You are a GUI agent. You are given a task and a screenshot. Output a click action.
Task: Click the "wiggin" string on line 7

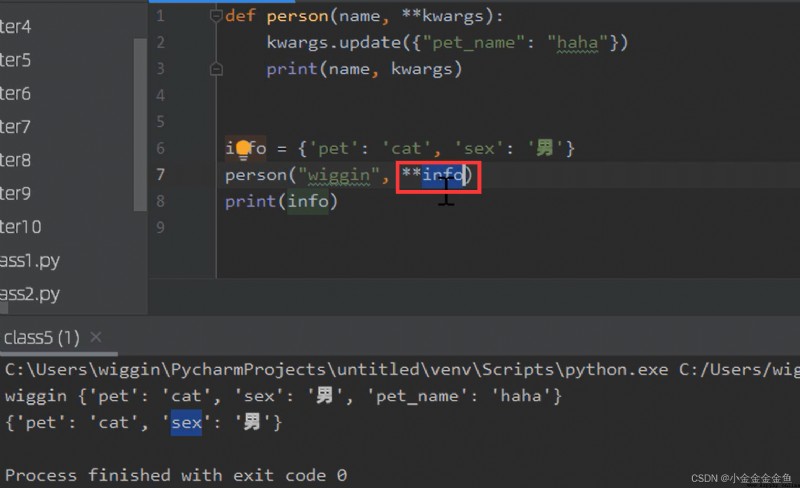click(x=339, y=175)
